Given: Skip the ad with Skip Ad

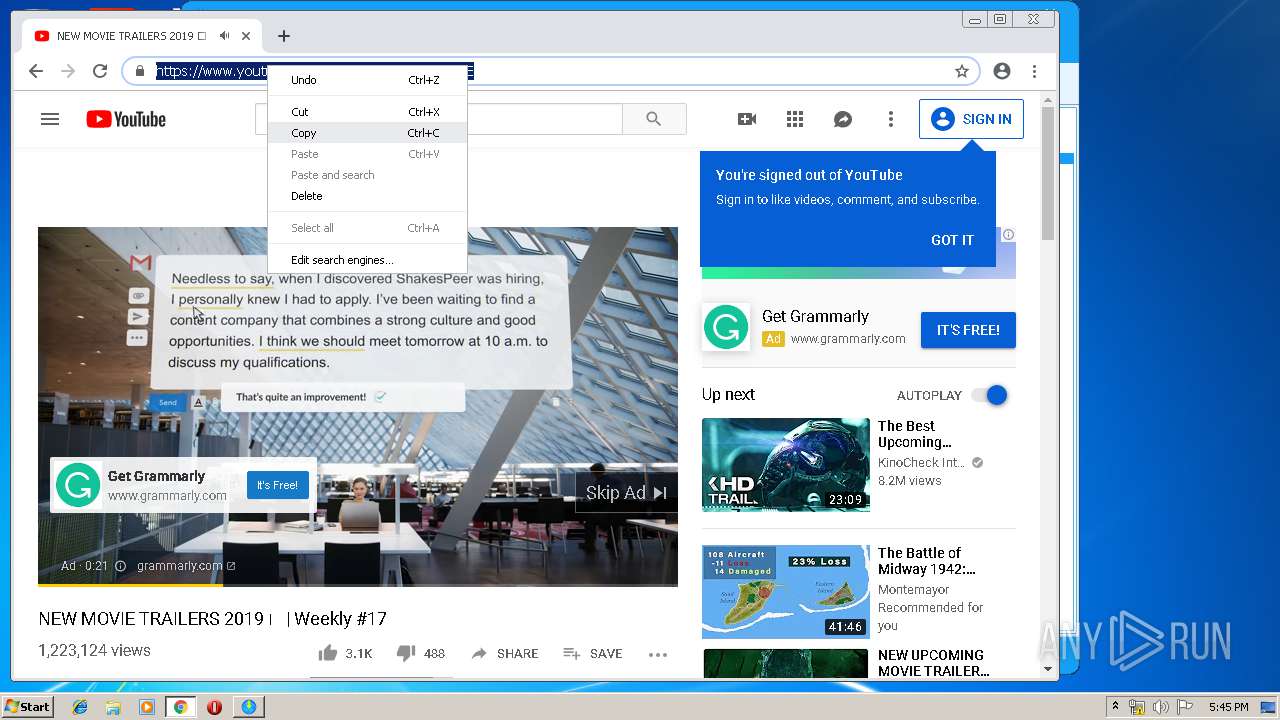Looking at the screenshot, I should pyautogui.click(x=626, y=492).
